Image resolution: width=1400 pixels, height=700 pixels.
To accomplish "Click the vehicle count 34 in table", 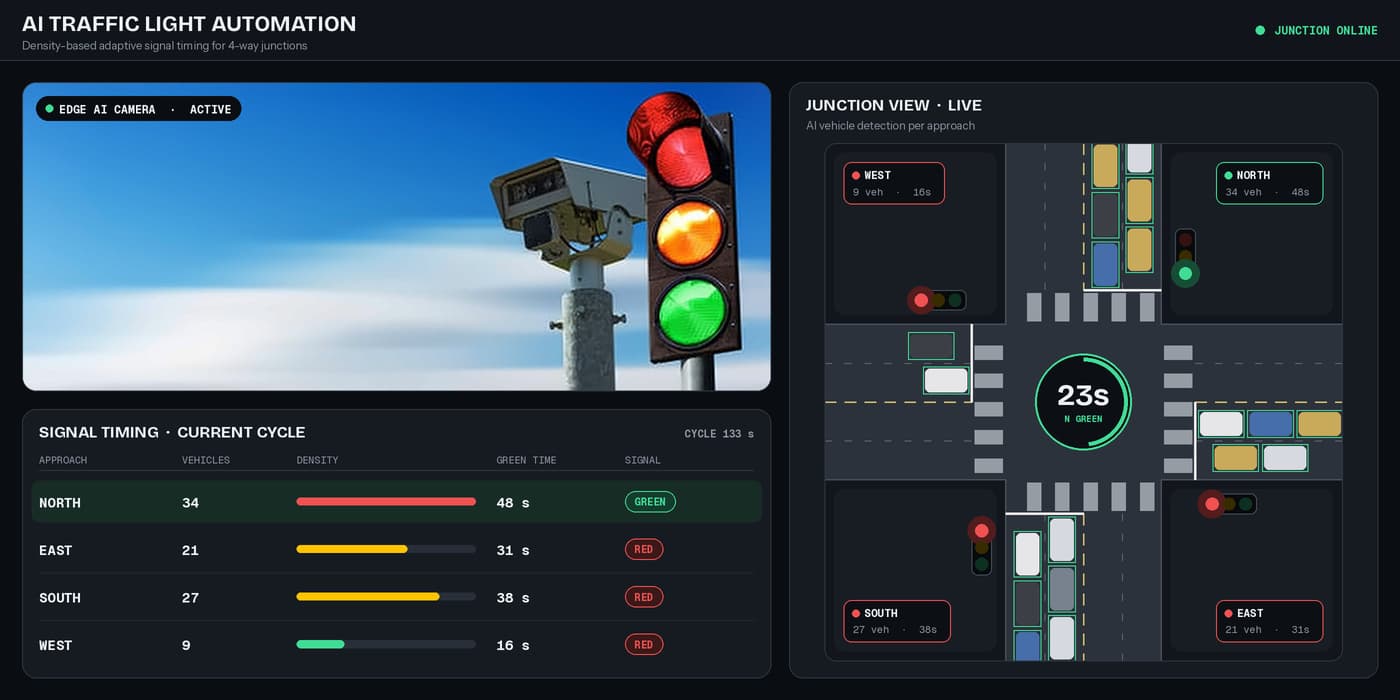I will (x=190, y=503).
